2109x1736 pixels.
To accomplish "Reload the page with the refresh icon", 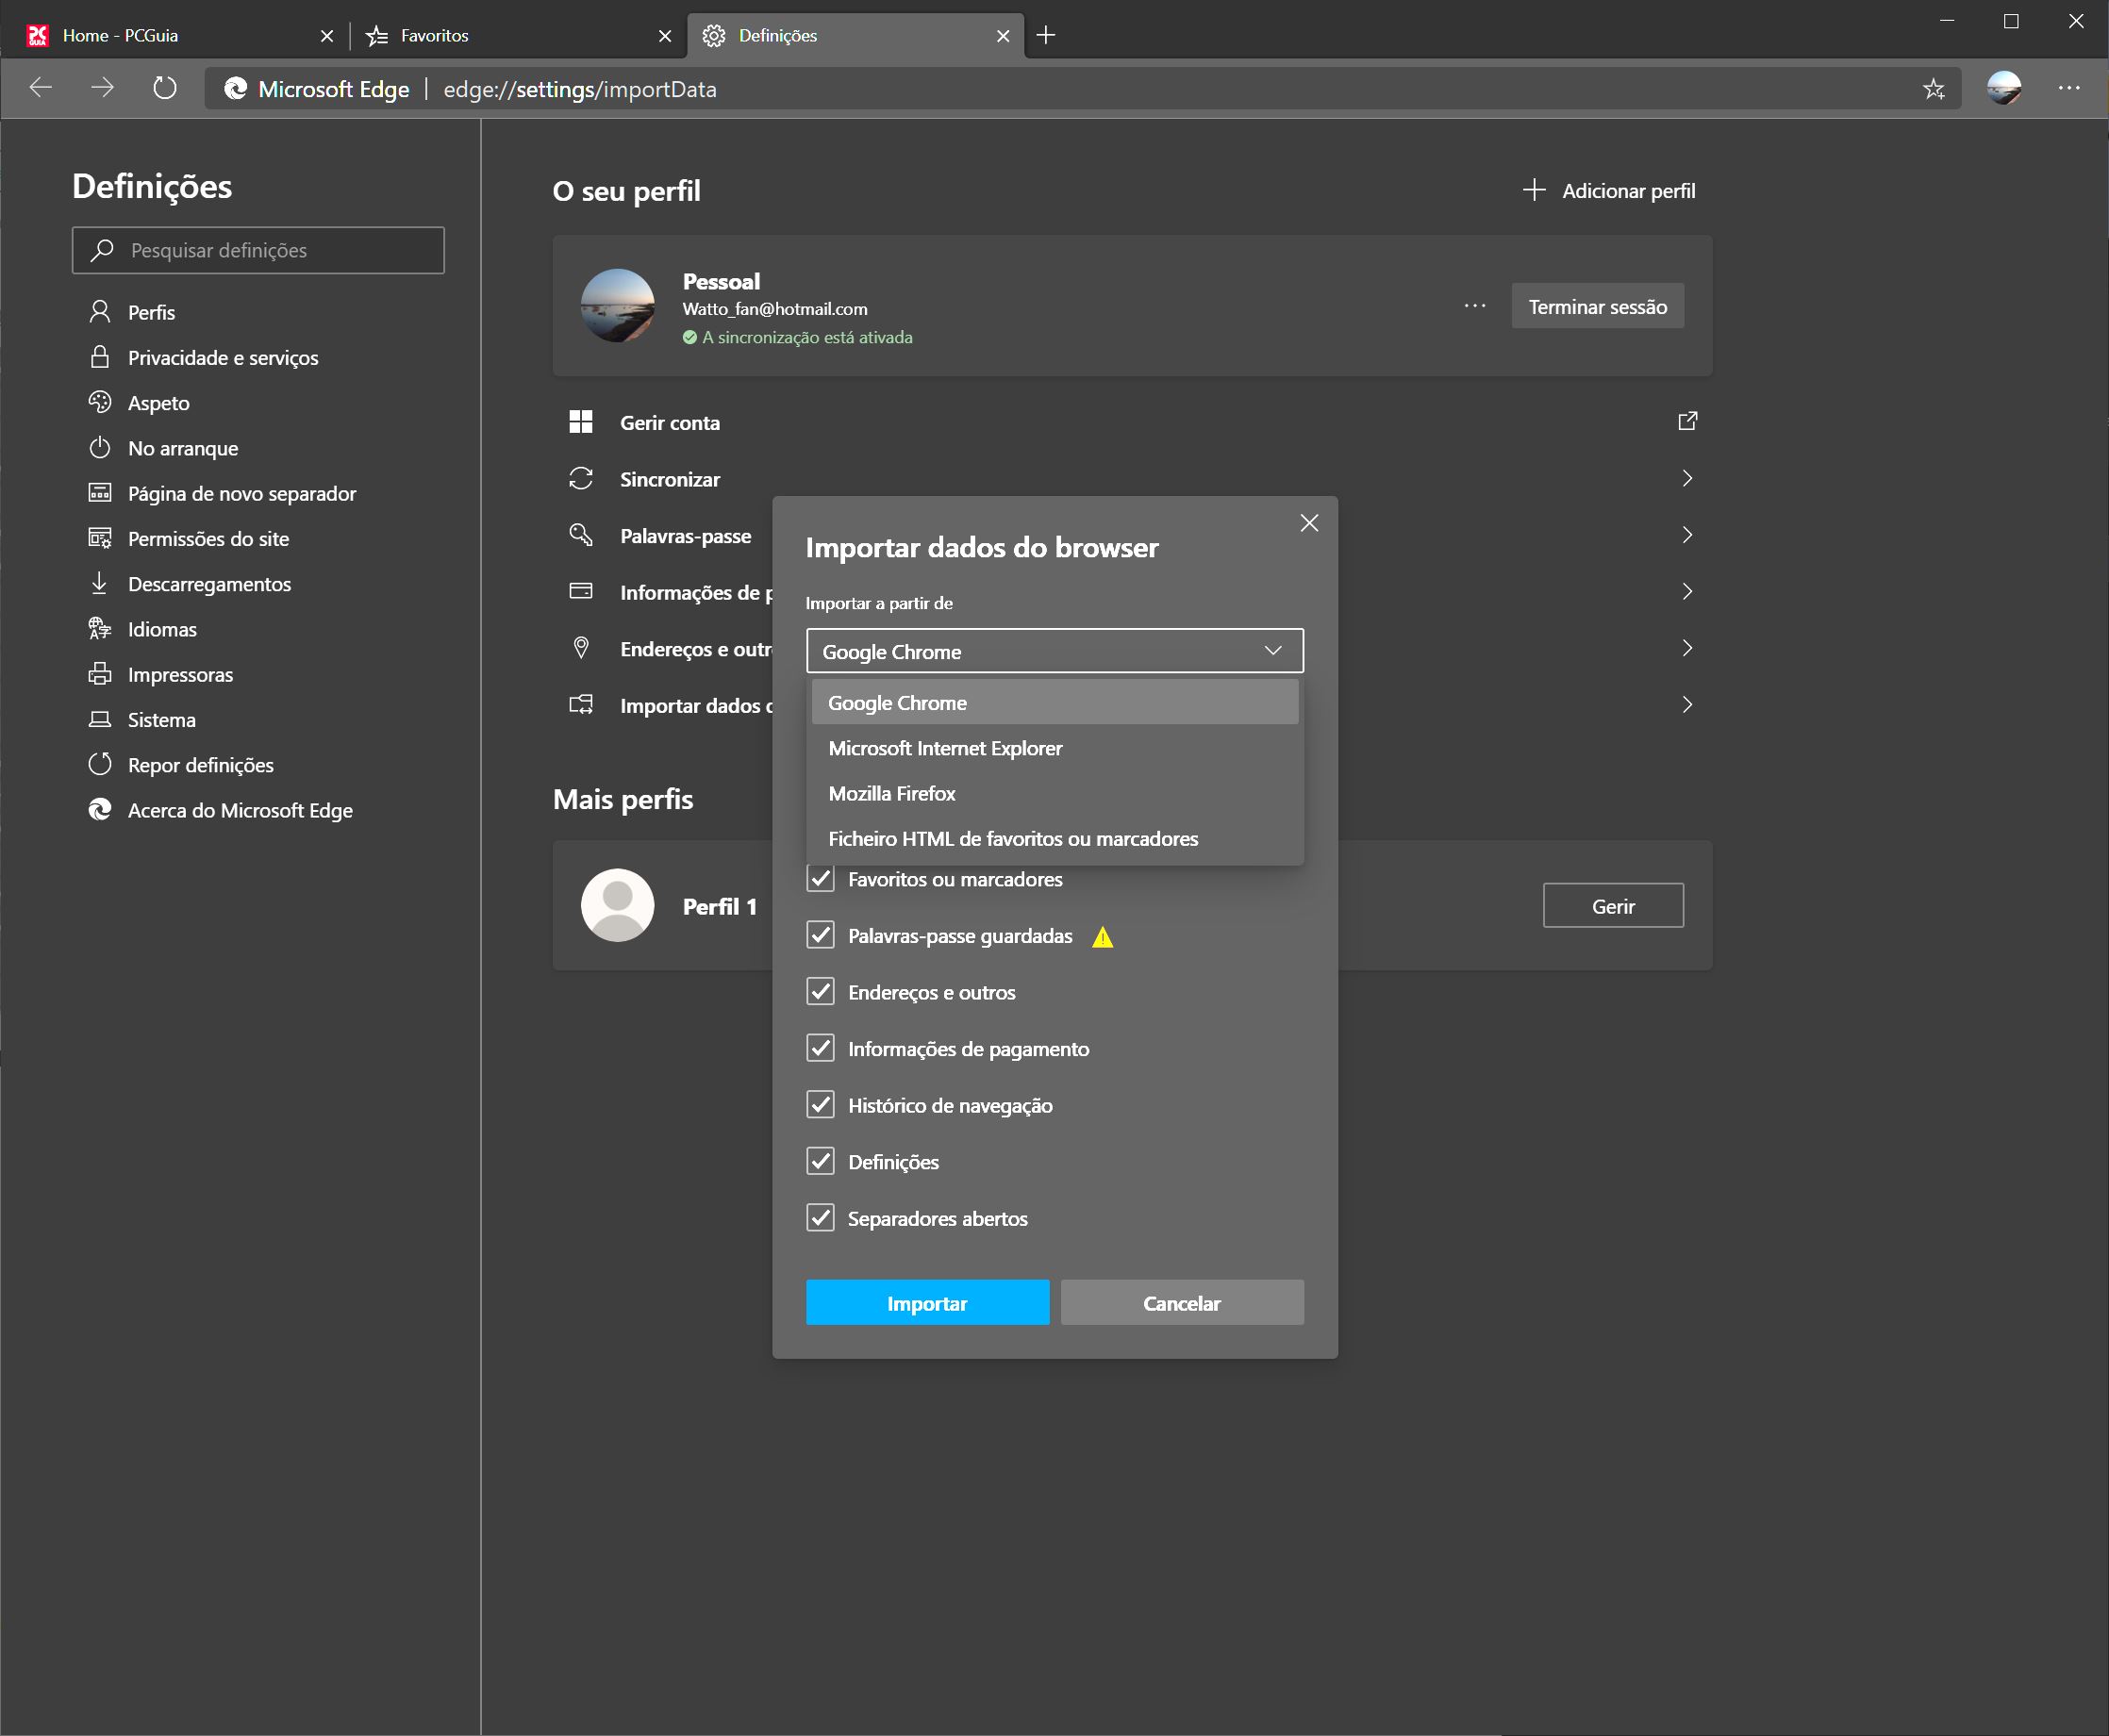I will point(165,88).
